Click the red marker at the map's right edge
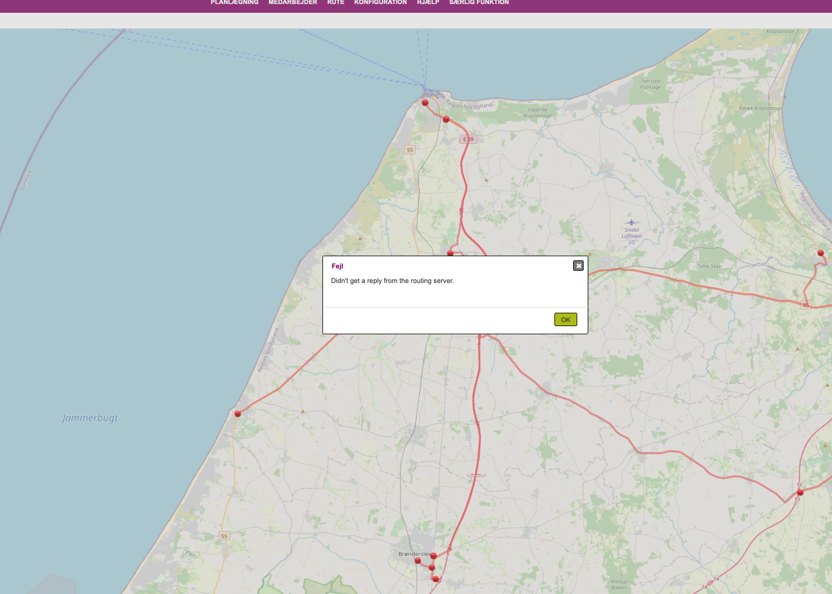Screen dimensions: 832x594 tap(821, 253)
